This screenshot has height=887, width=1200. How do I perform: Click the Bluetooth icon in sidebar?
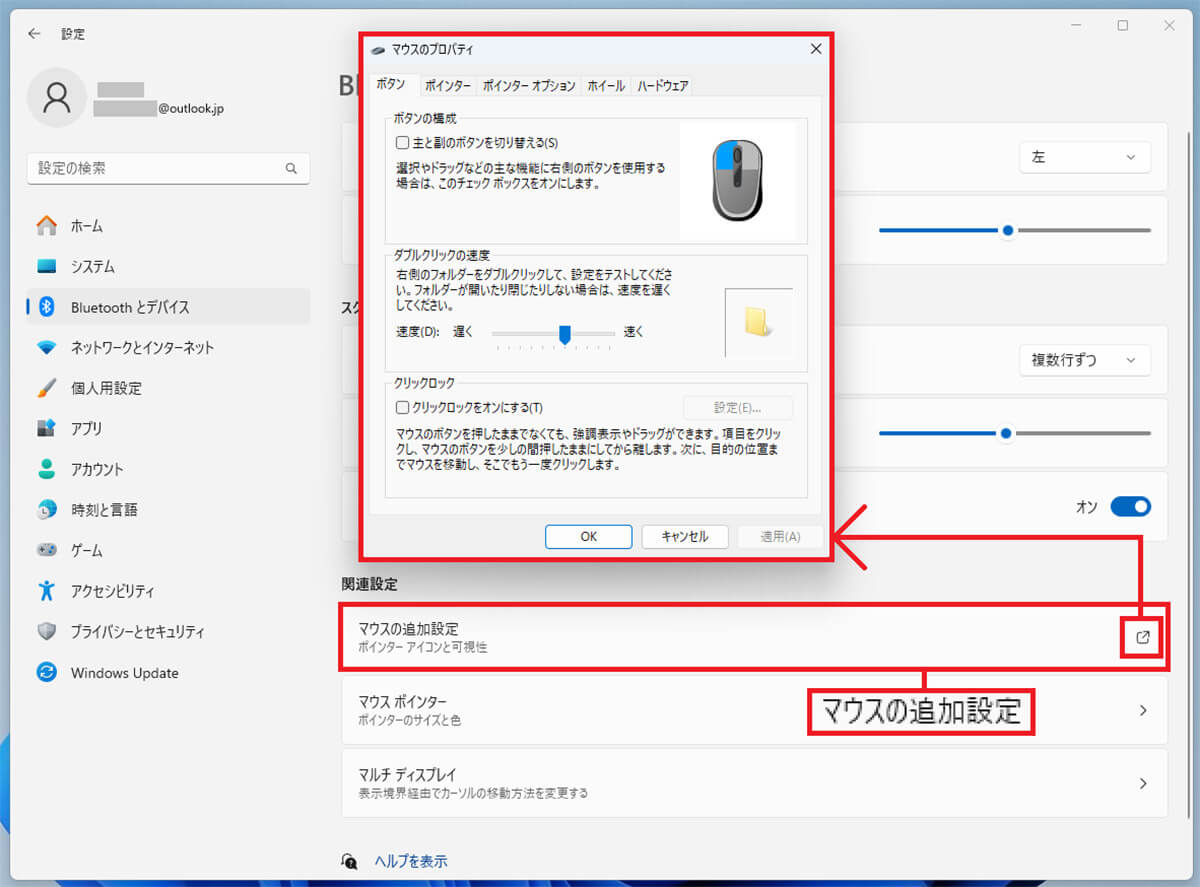(47, 307)
